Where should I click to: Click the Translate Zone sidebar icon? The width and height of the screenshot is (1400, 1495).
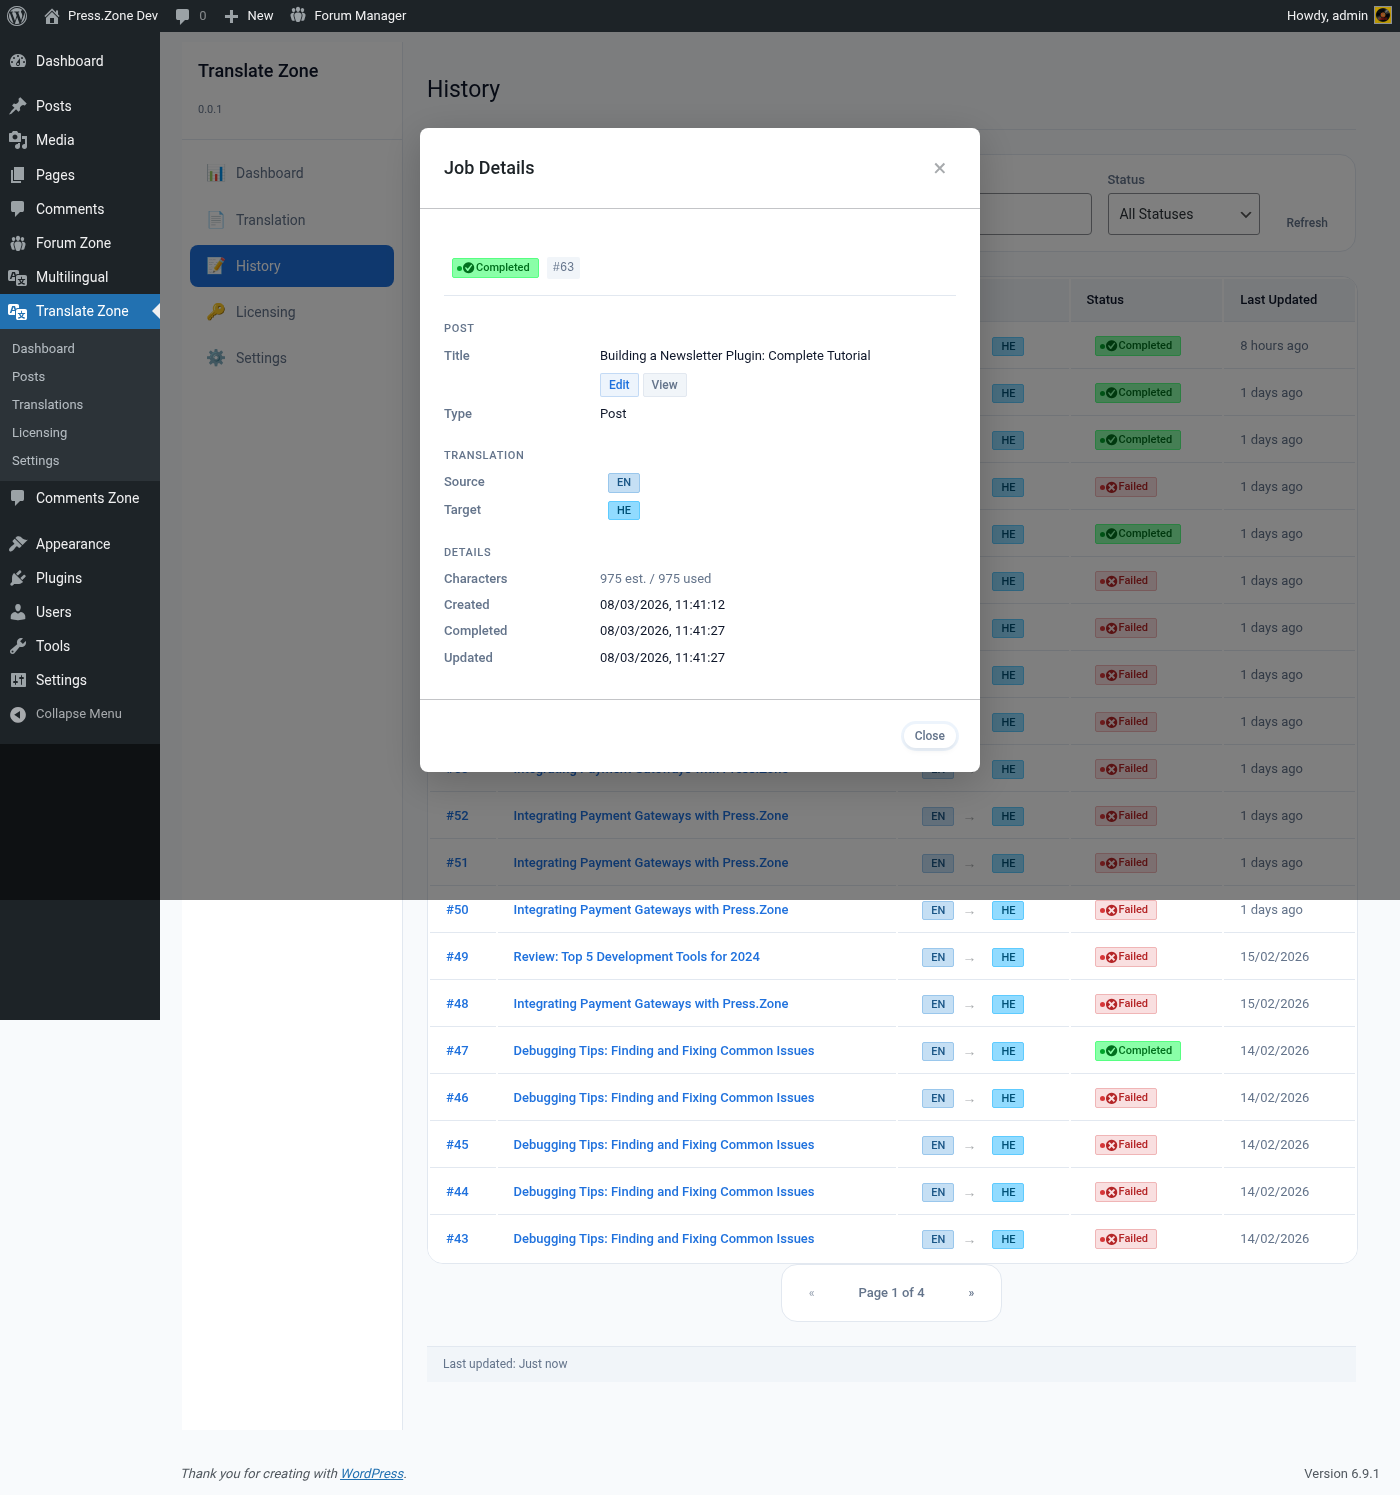point(18,311)
